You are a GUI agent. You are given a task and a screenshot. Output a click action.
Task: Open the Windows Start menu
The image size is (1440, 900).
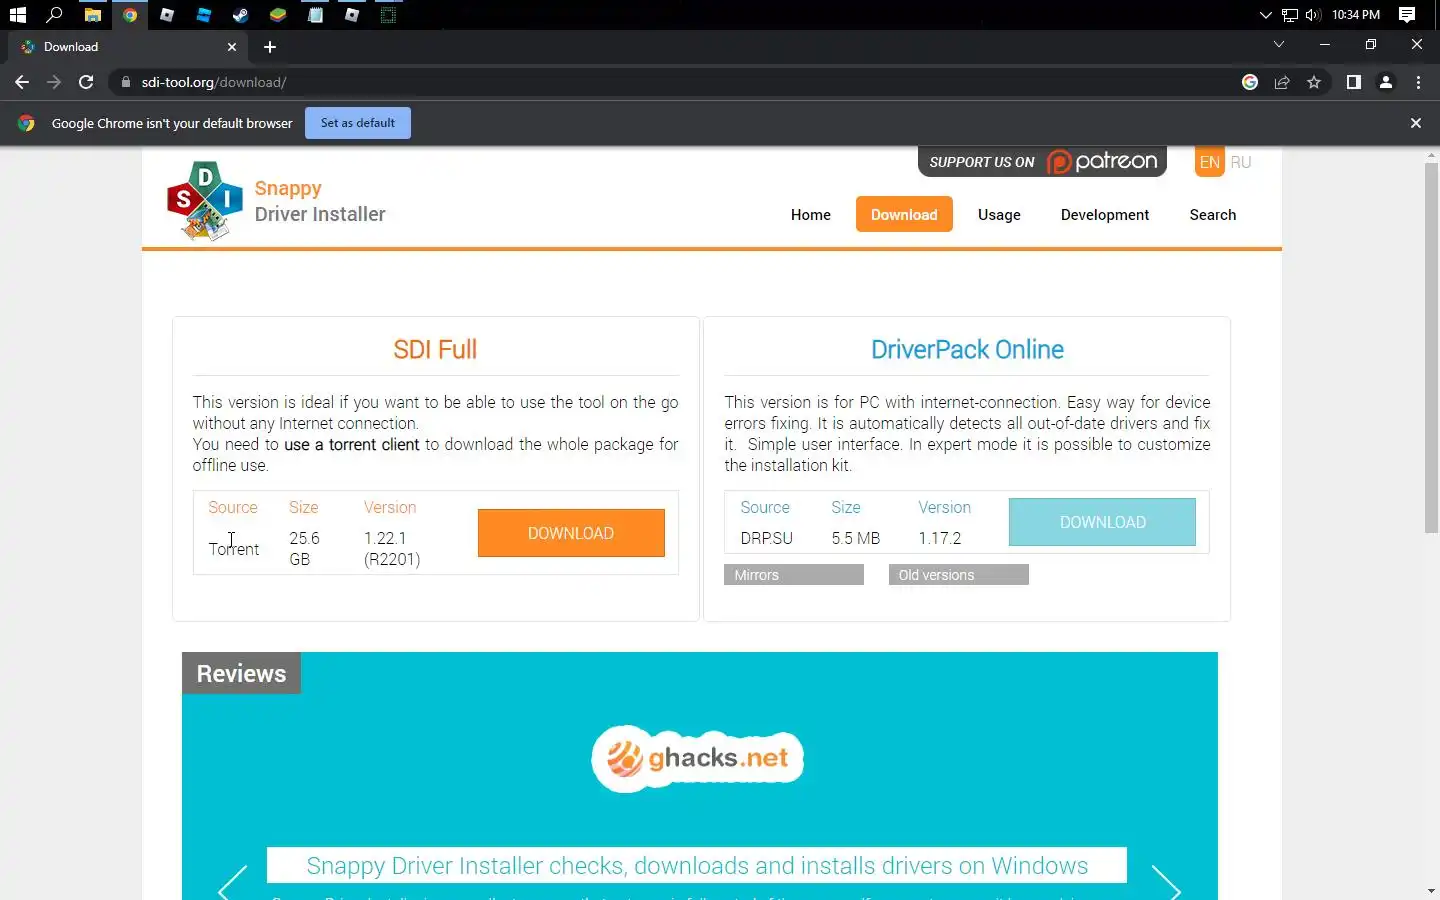(x=17, y=15)
